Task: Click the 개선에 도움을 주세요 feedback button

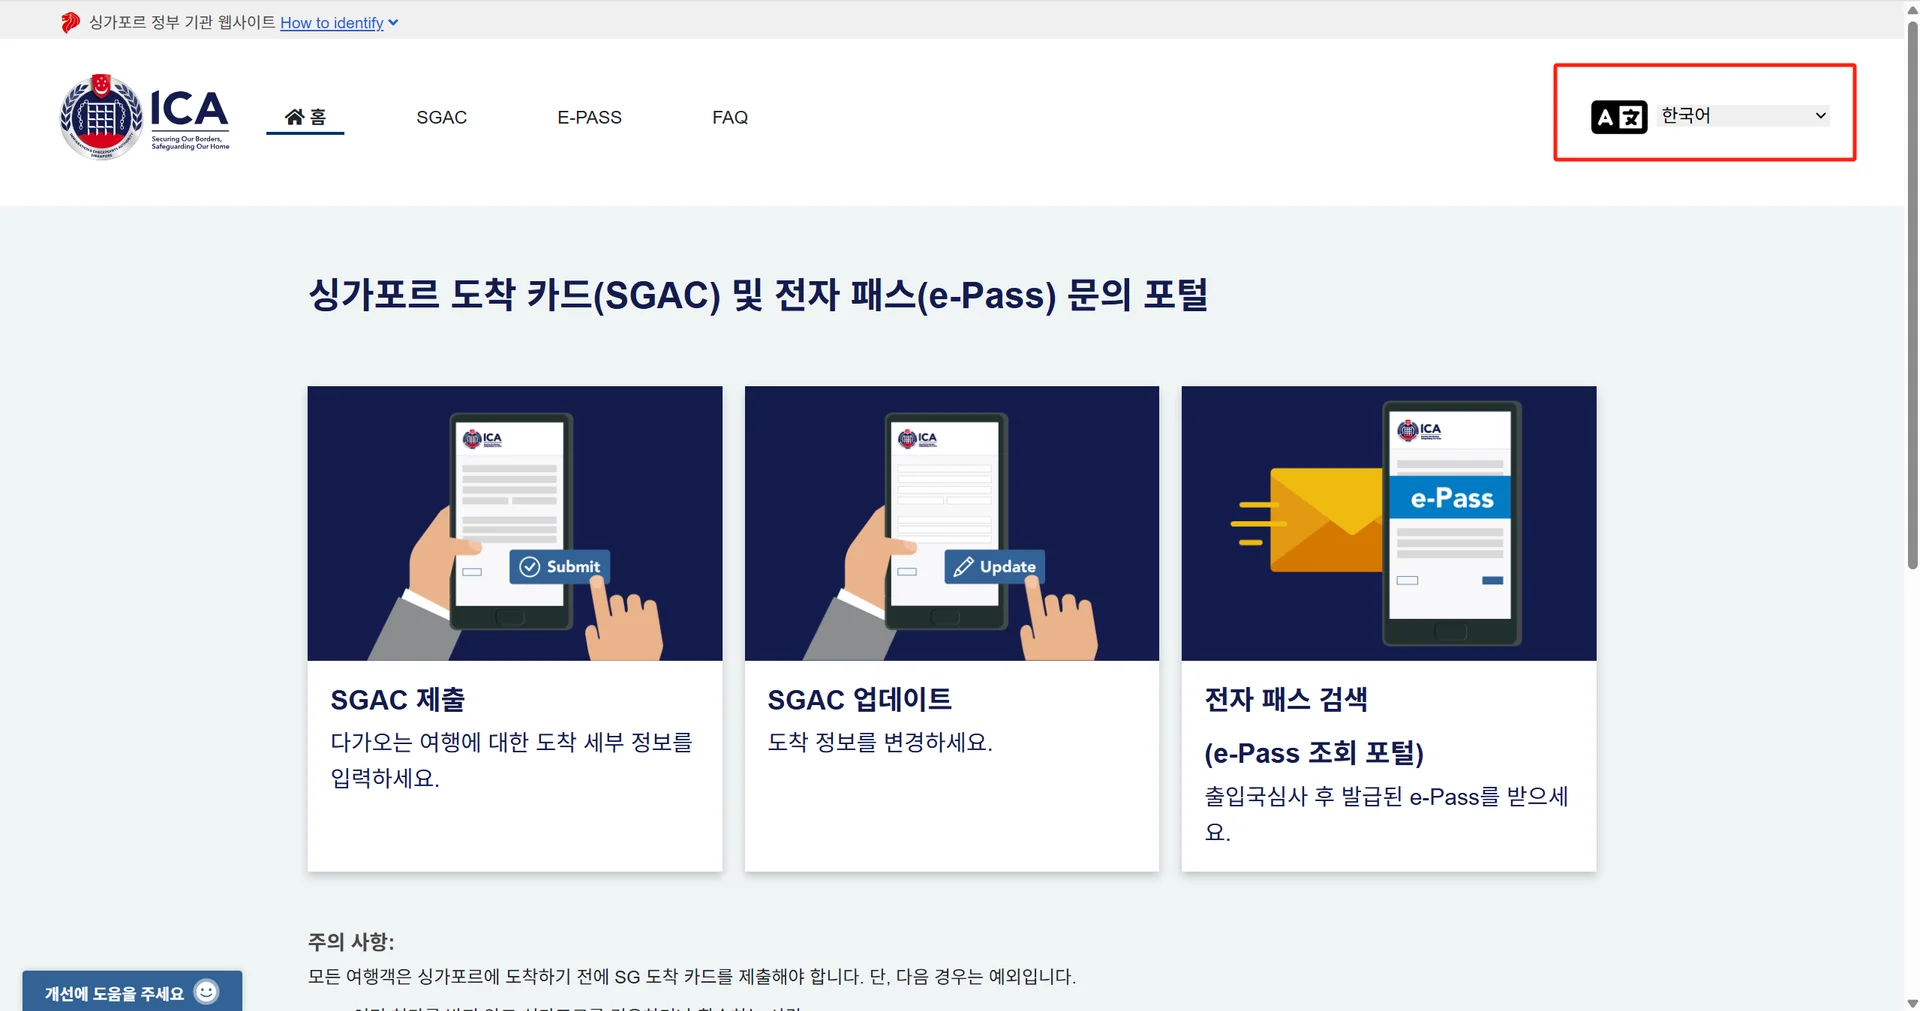Action: tap(132, 991)
